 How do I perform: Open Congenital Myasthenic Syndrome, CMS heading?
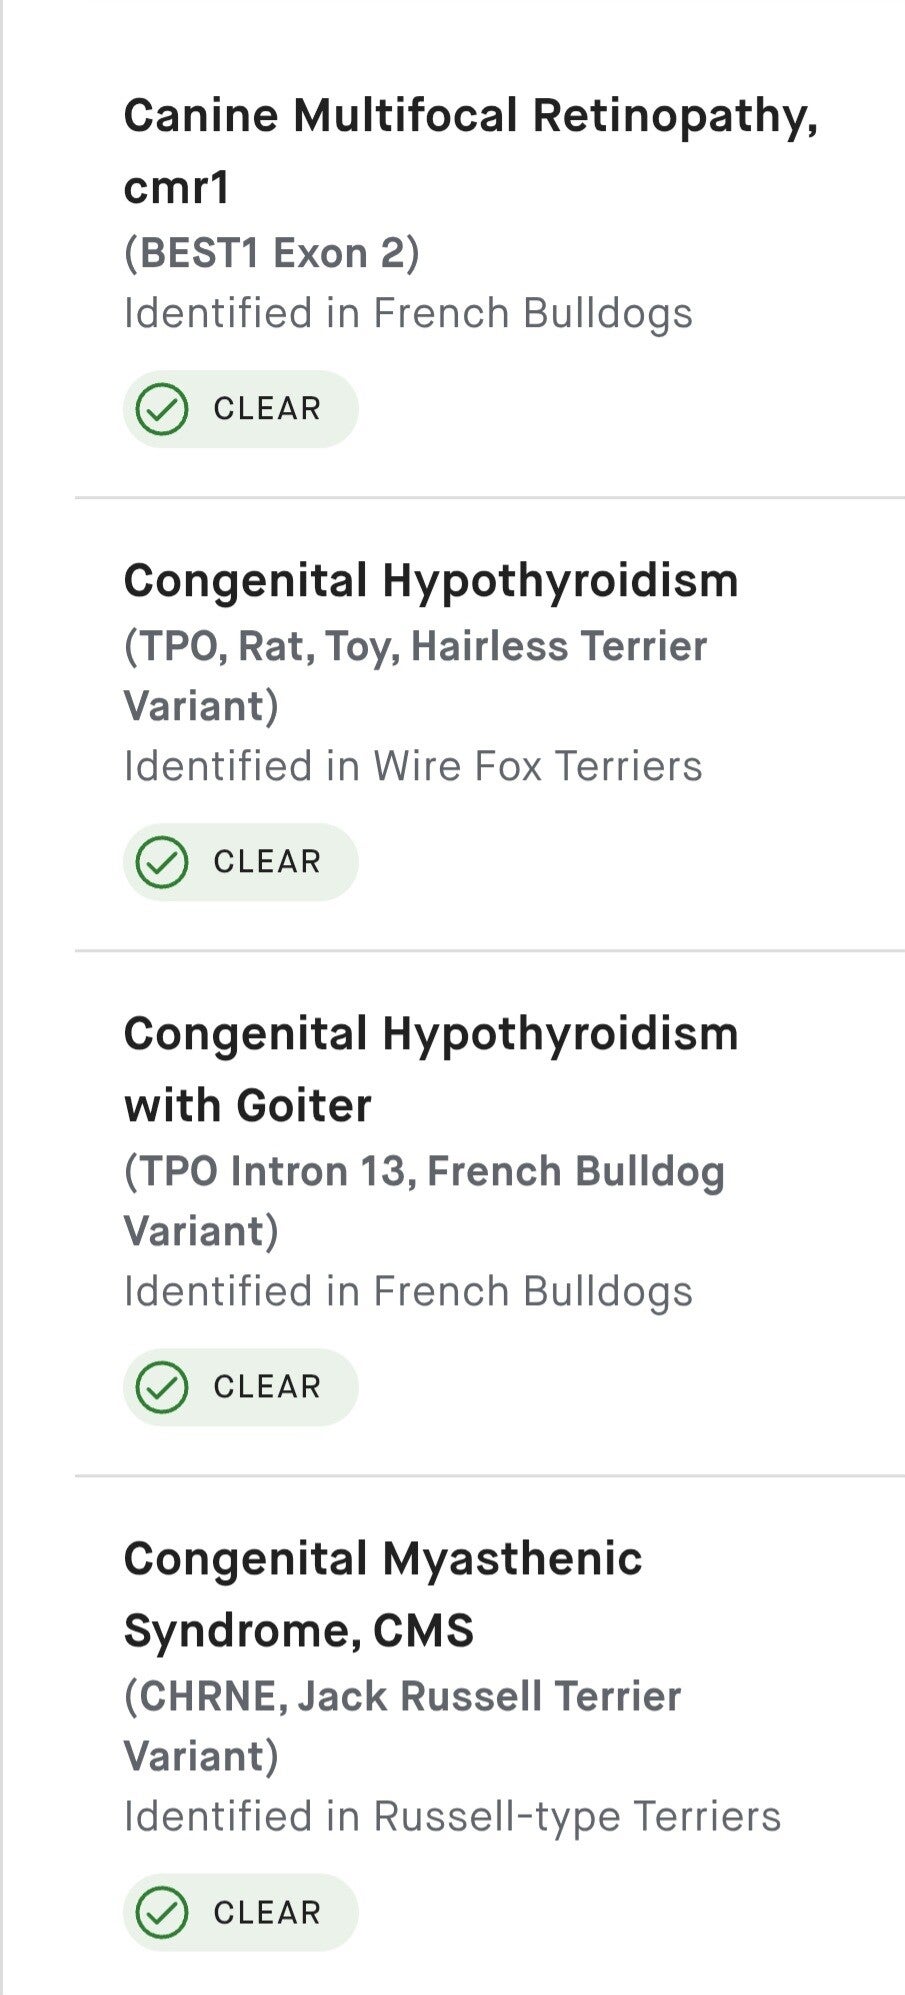[383, 1594]
